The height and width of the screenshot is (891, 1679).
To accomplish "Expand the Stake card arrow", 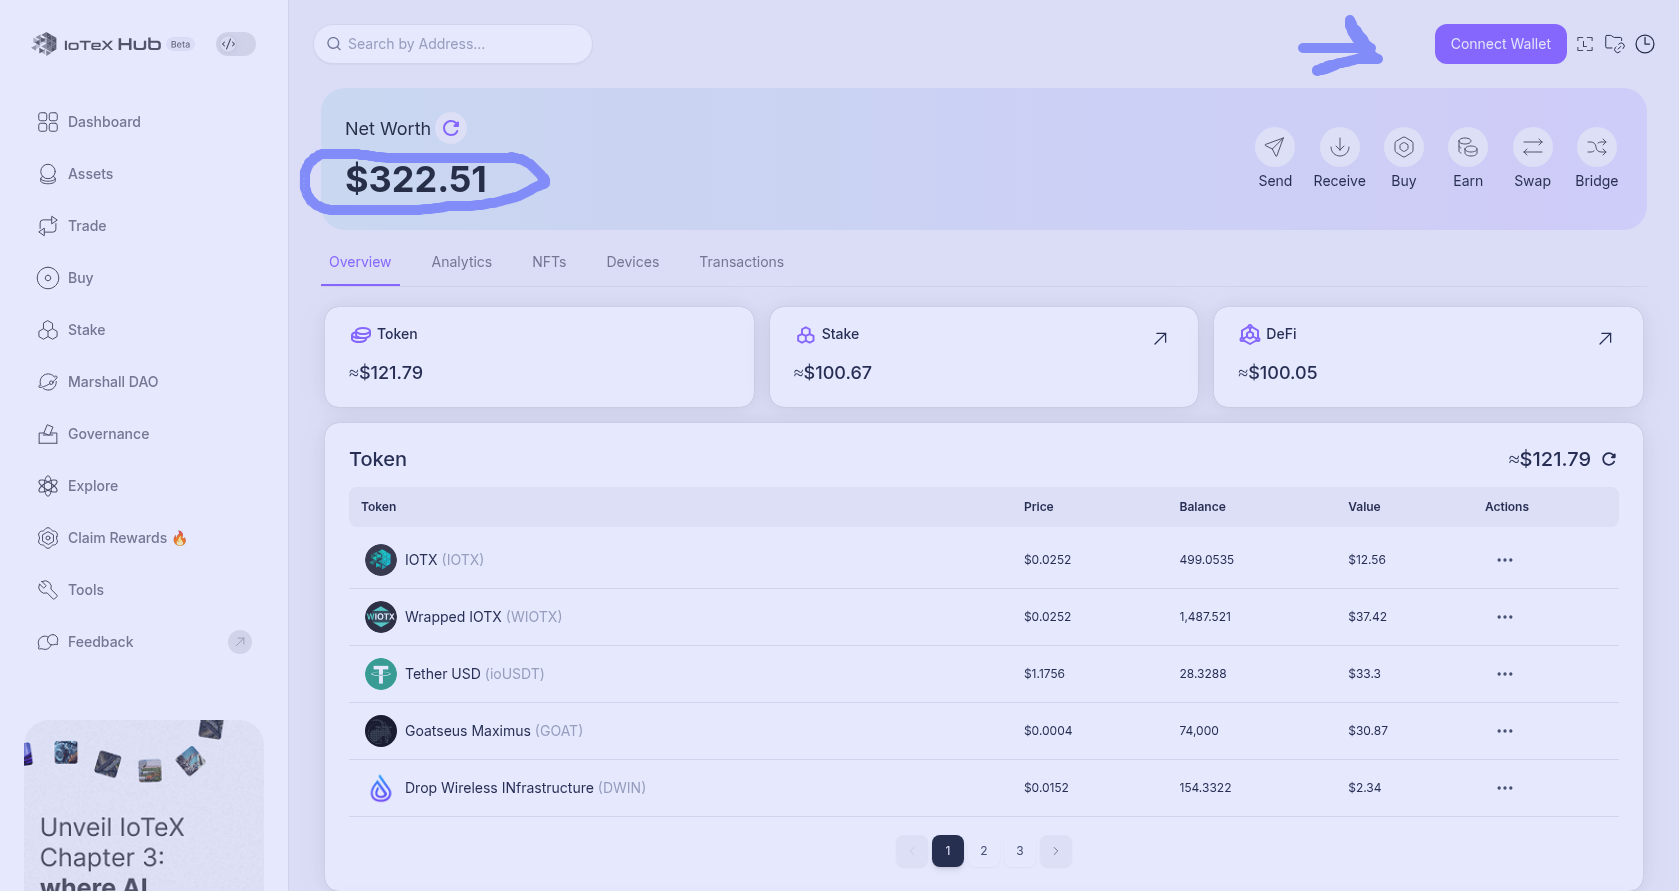I will (1160, 339).
